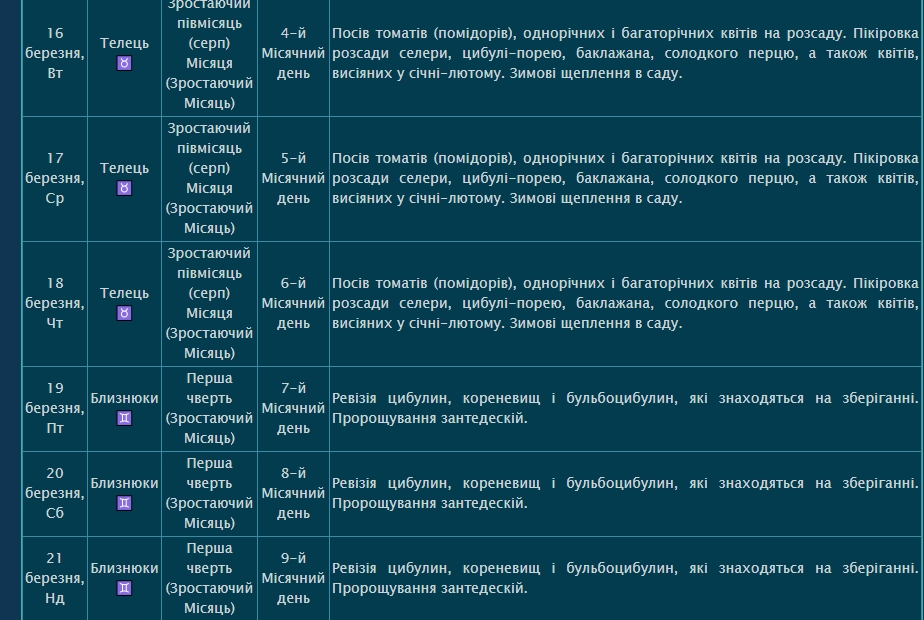Select the date cell '20 березня, Сб'
The width and height of the screenshot is (924, 620).
[55, 493]
